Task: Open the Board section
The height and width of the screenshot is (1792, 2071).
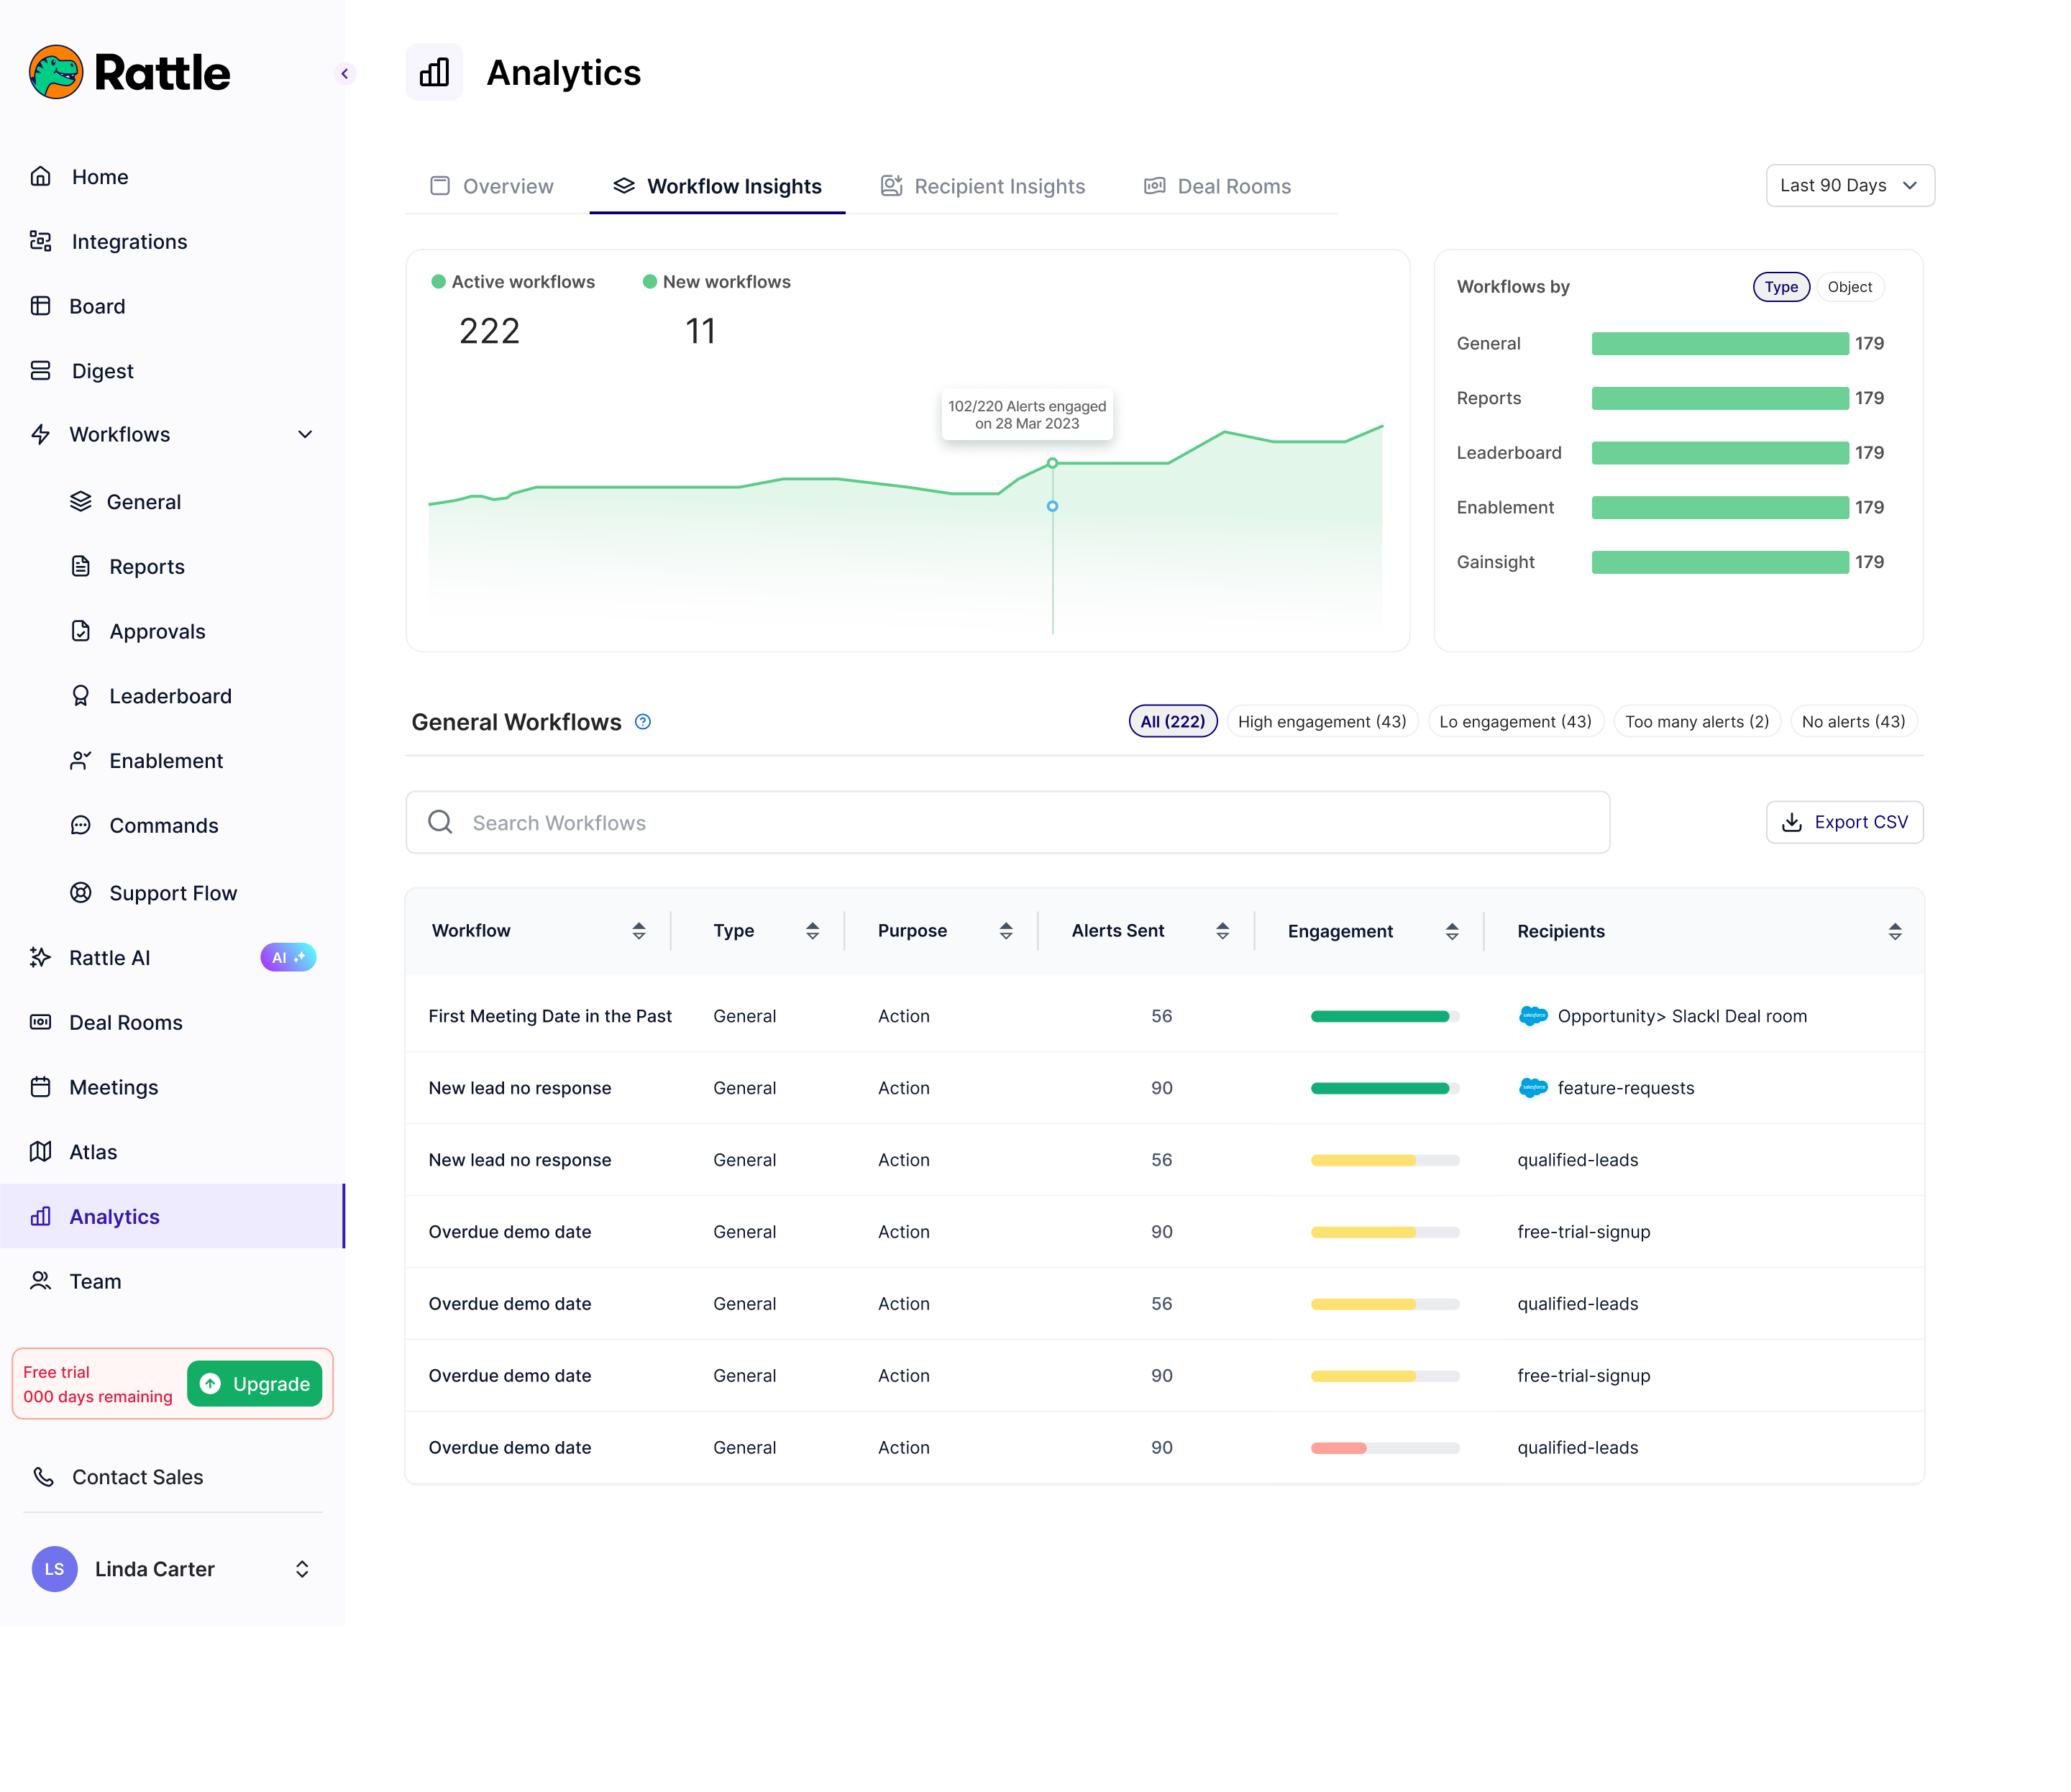Action: pyautogui.click(x=97, y=306)
